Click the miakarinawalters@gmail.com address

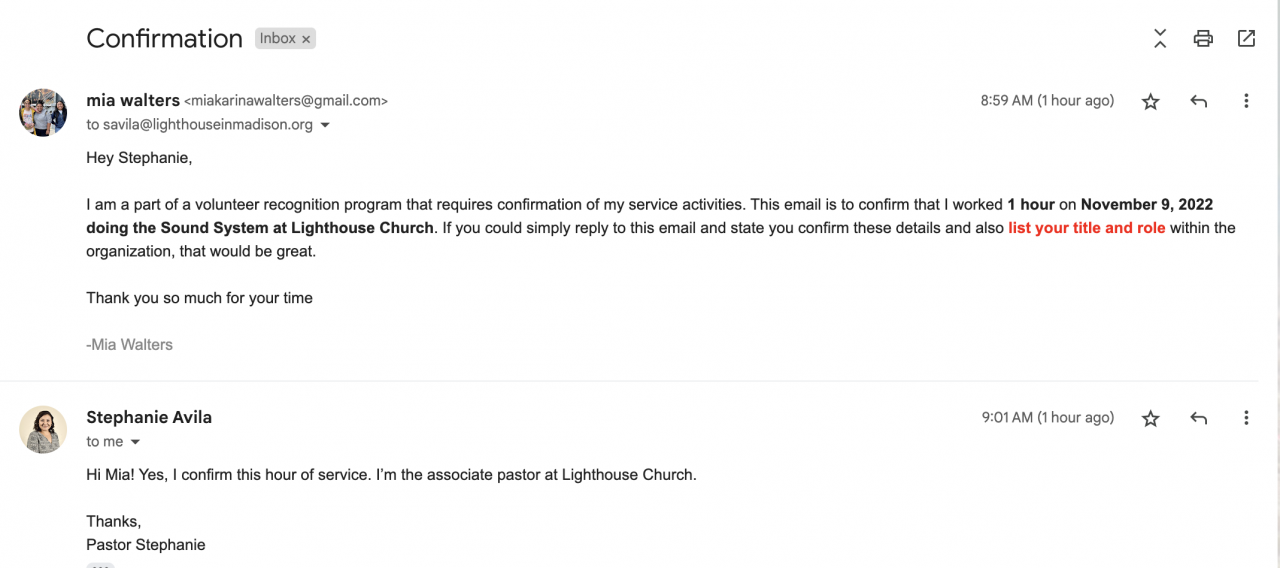click(286, 101)
